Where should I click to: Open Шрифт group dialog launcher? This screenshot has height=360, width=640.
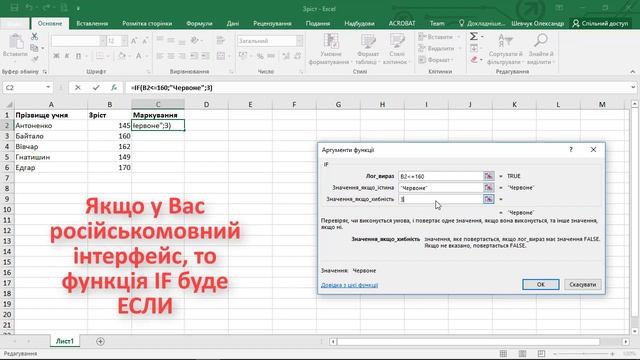point(148,72)
